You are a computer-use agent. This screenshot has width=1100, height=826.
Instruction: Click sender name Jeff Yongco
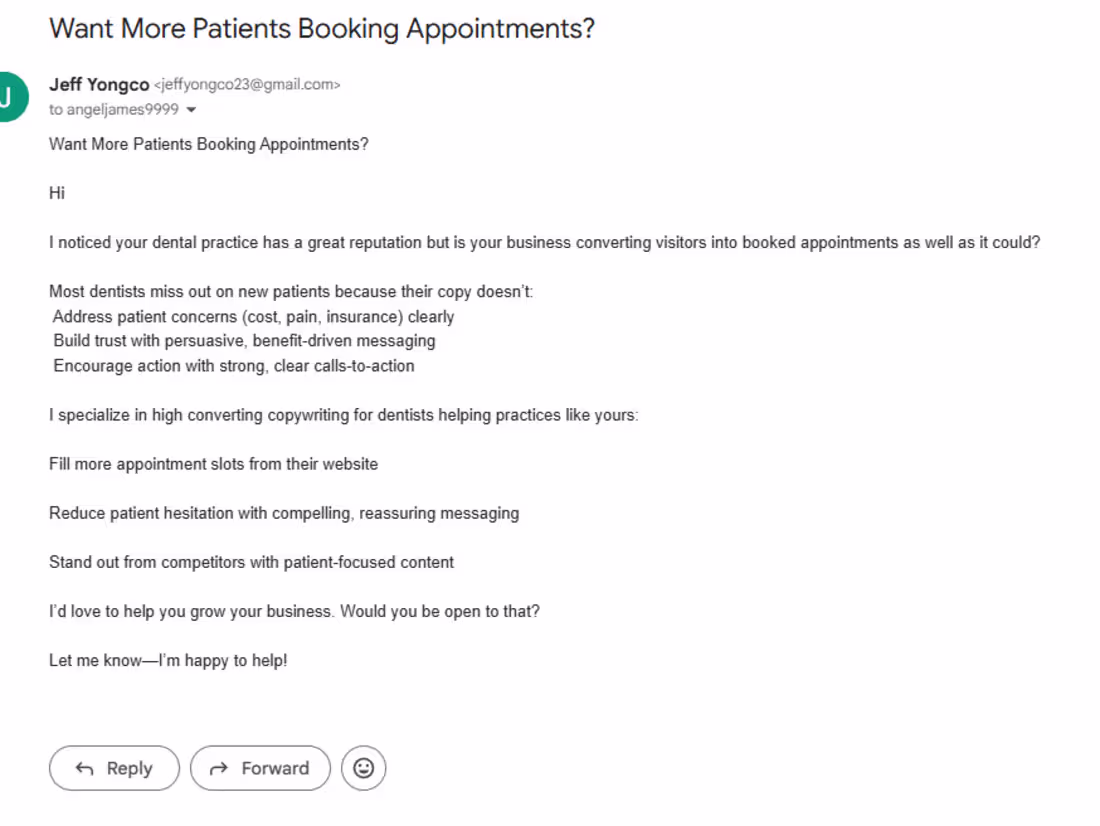99,85
